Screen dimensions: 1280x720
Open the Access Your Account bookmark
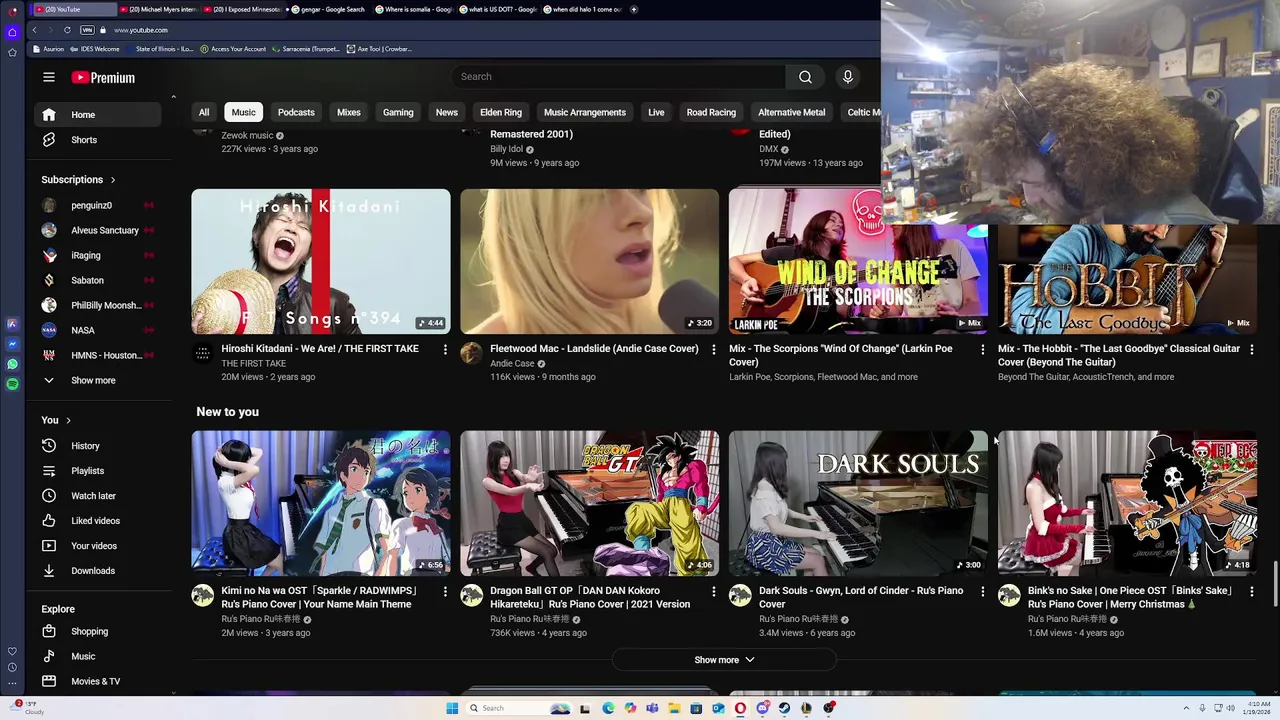233,49
